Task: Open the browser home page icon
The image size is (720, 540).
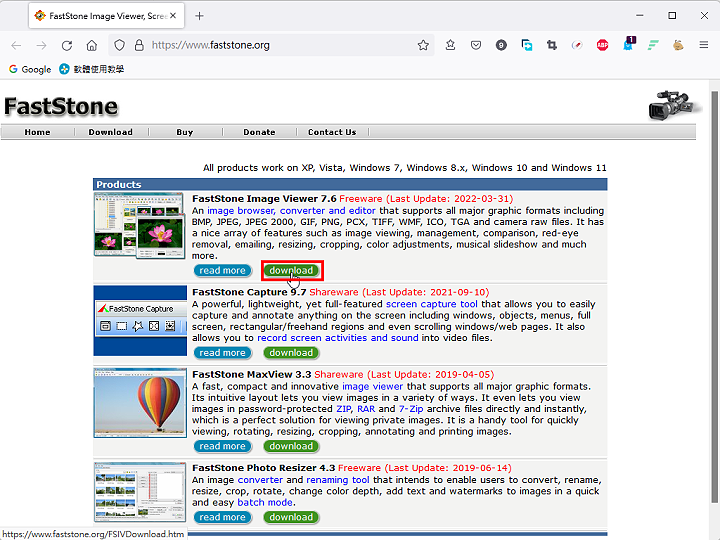Action: tap(92, 45)
